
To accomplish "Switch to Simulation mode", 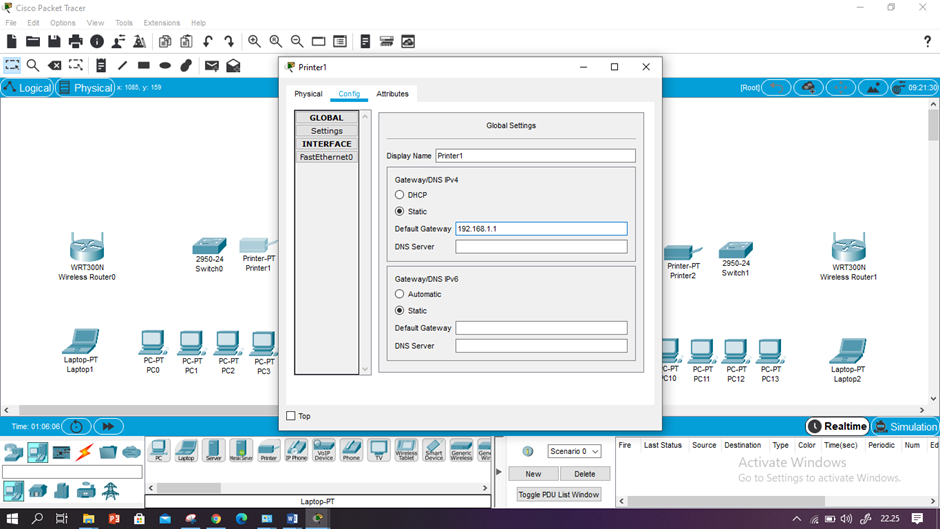I will click(x=906, y=426).
